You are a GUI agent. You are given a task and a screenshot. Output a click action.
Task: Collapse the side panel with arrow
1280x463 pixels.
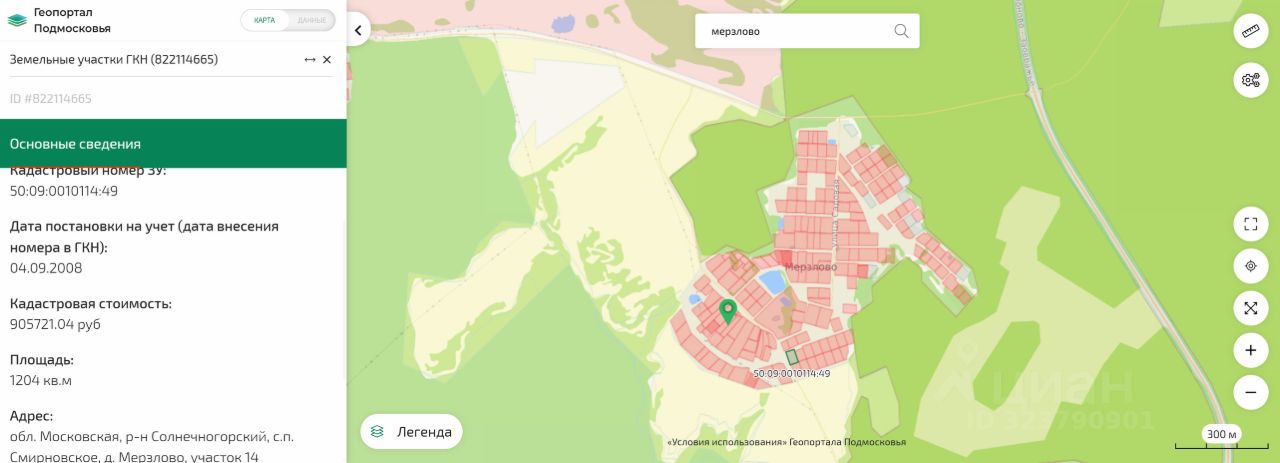[x=357, y=31]
